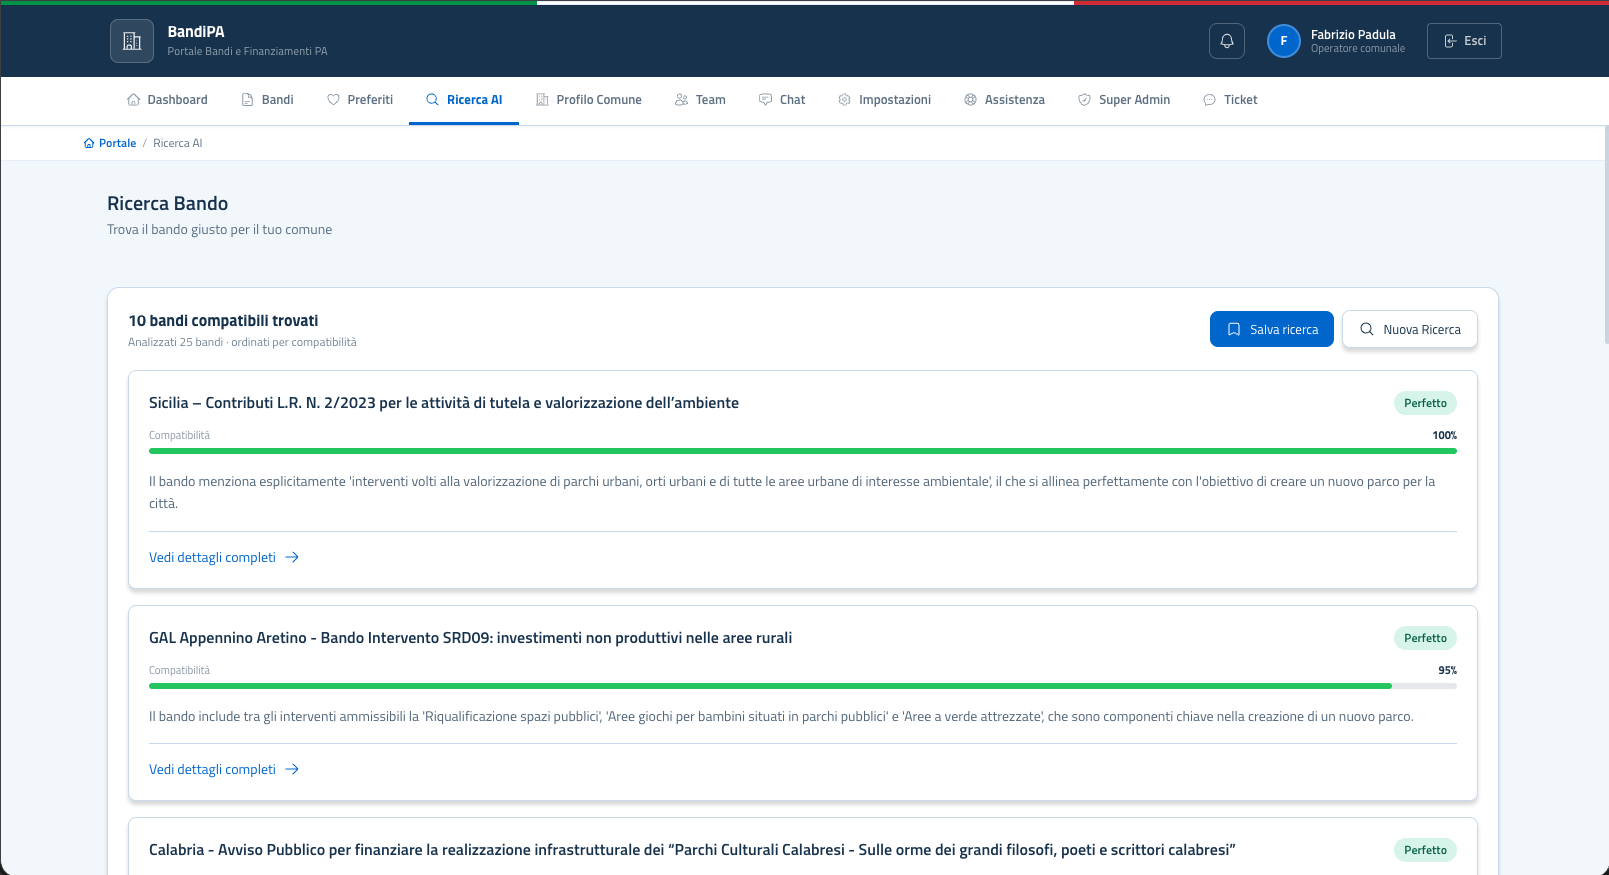Click 'Trova il bando giusto' subtitle

219,230
